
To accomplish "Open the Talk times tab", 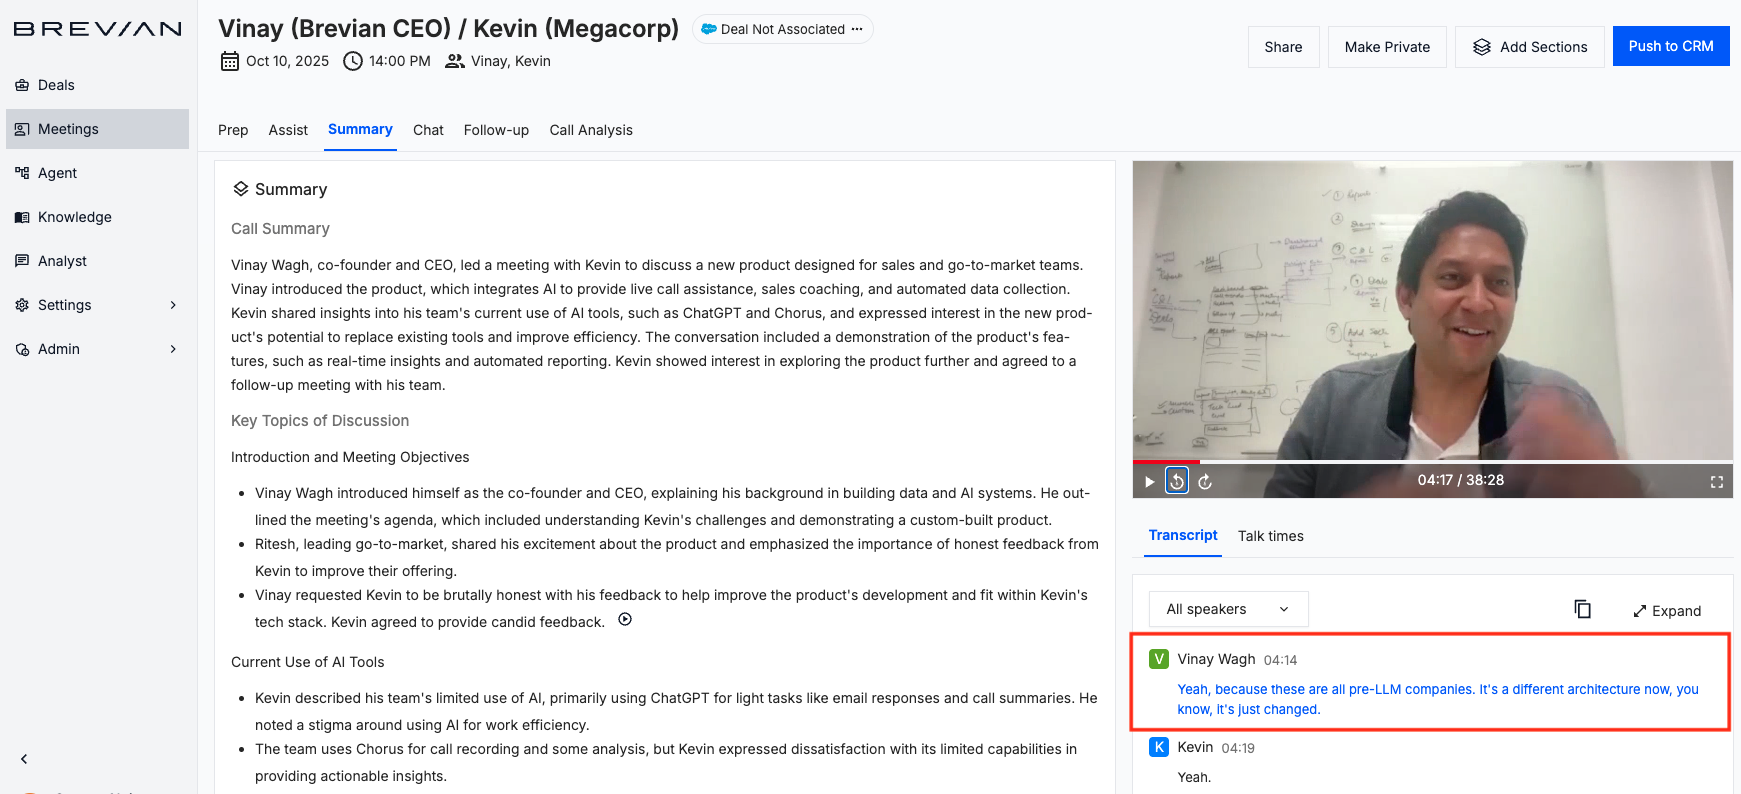I will [1270, 536].
